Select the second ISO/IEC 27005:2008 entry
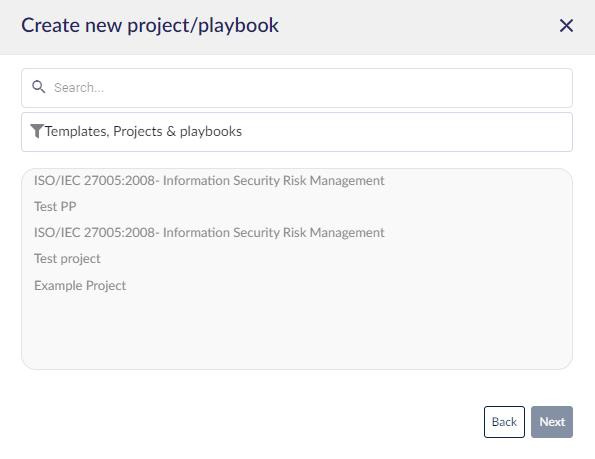 pyautogui.click(x=209, y=233)
